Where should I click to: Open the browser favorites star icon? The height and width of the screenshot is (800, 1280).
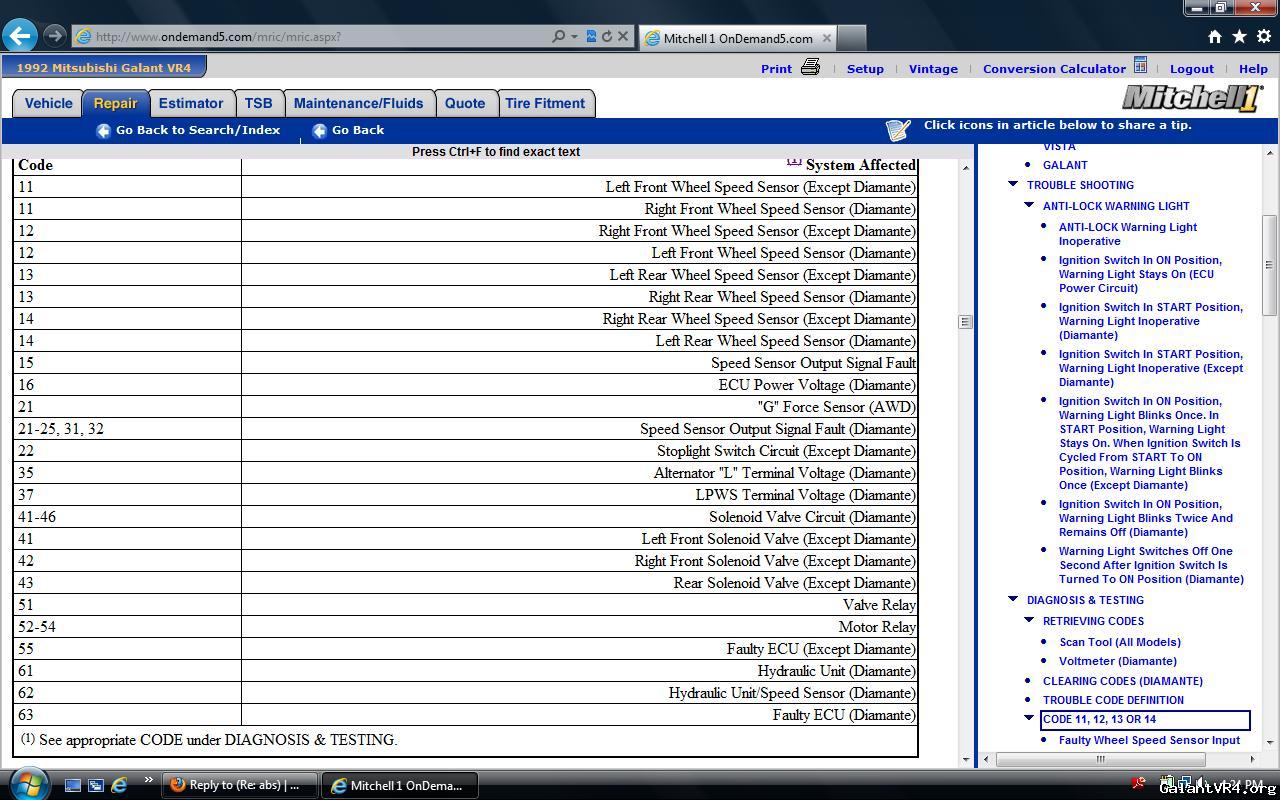coord(1239,36)
